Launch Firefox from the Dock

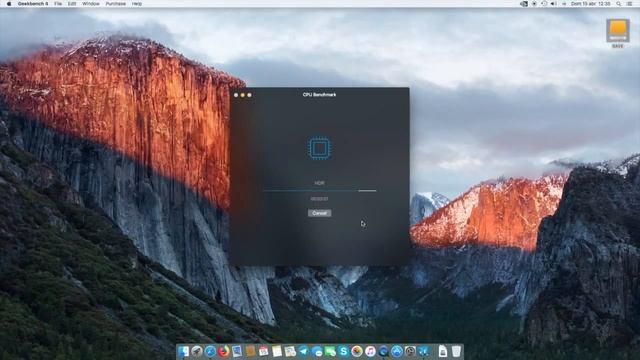(224, 351)
